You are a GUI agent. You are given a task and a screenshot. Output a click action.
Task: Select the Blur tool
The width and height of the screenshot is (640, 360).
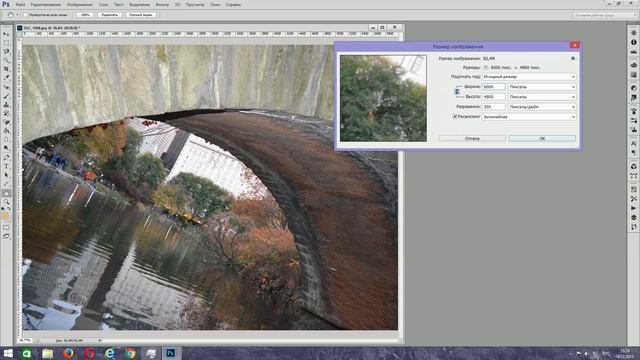(6, 140)
